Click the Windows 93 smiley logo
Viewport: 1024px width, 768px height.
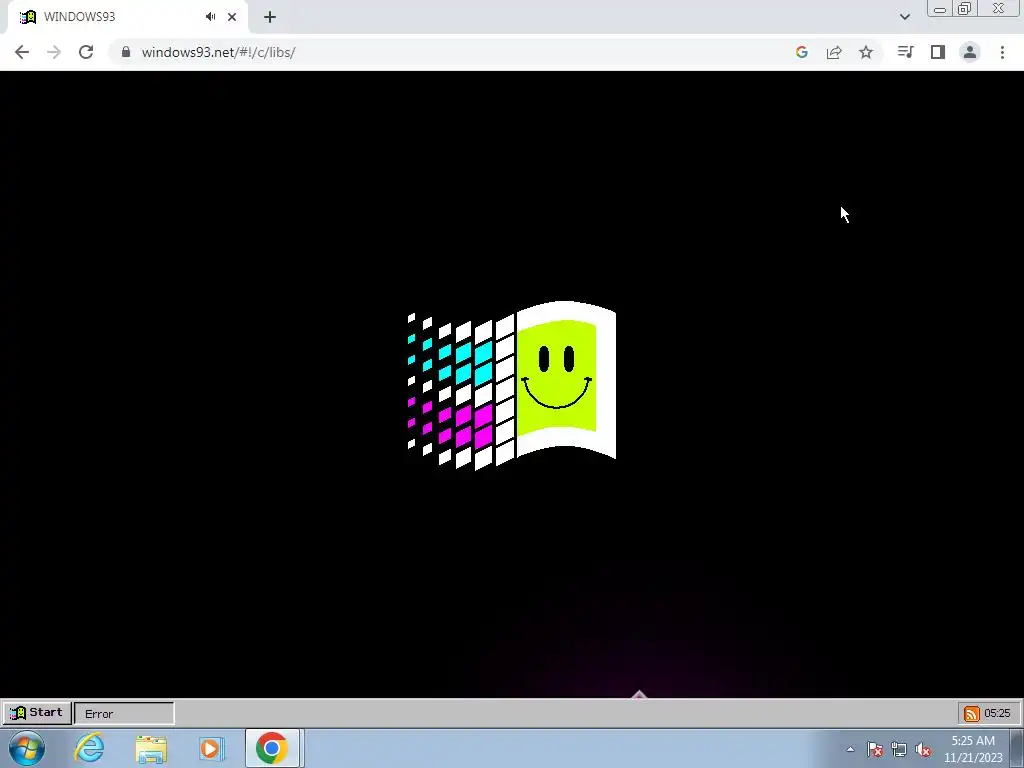511,385
